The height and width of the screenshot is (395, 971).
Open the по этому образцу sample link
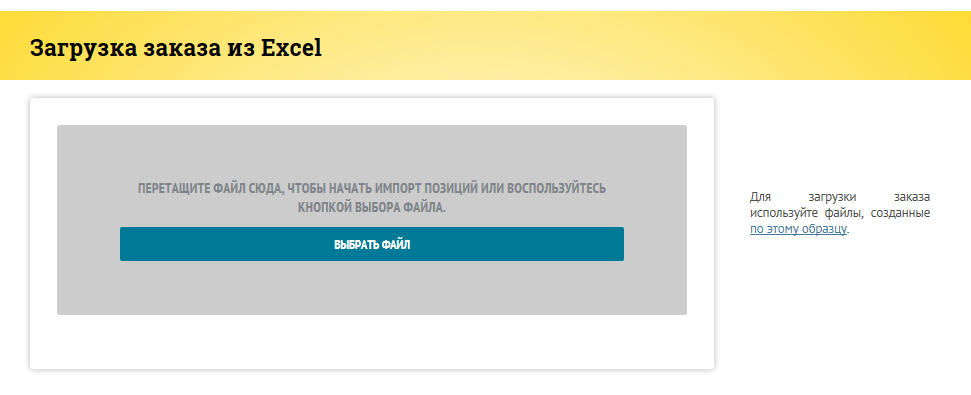(x=798, y=229)
